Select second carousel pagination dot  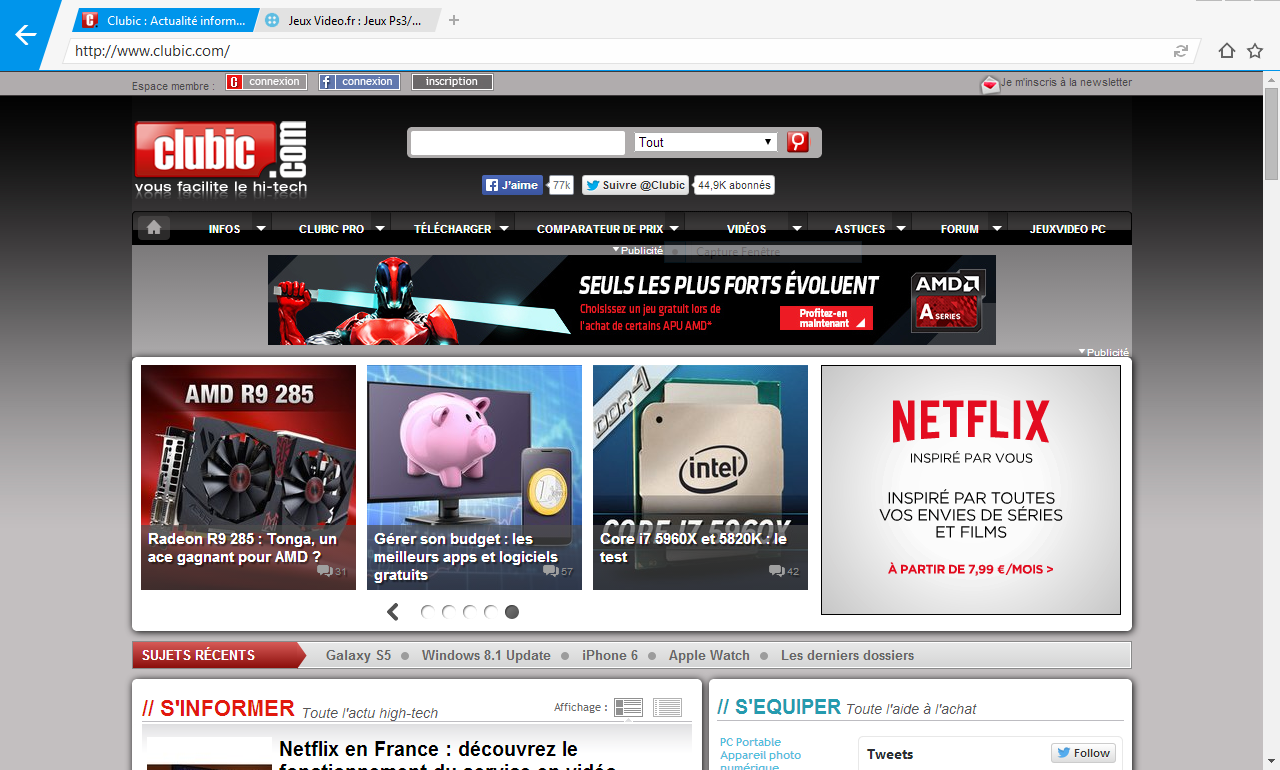pyautogui.click(x=448, y=612)
